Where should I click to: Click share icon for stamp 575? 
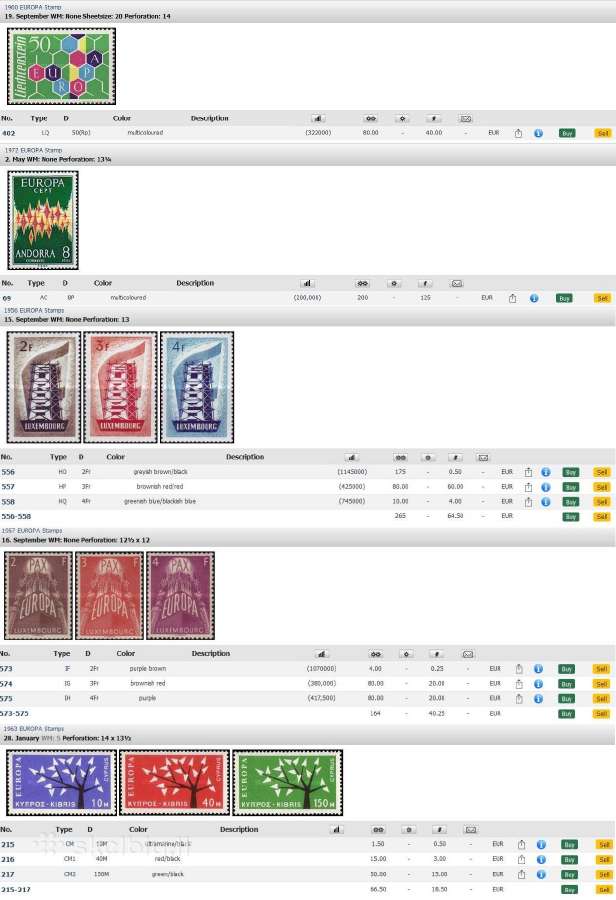pos(518,699)
